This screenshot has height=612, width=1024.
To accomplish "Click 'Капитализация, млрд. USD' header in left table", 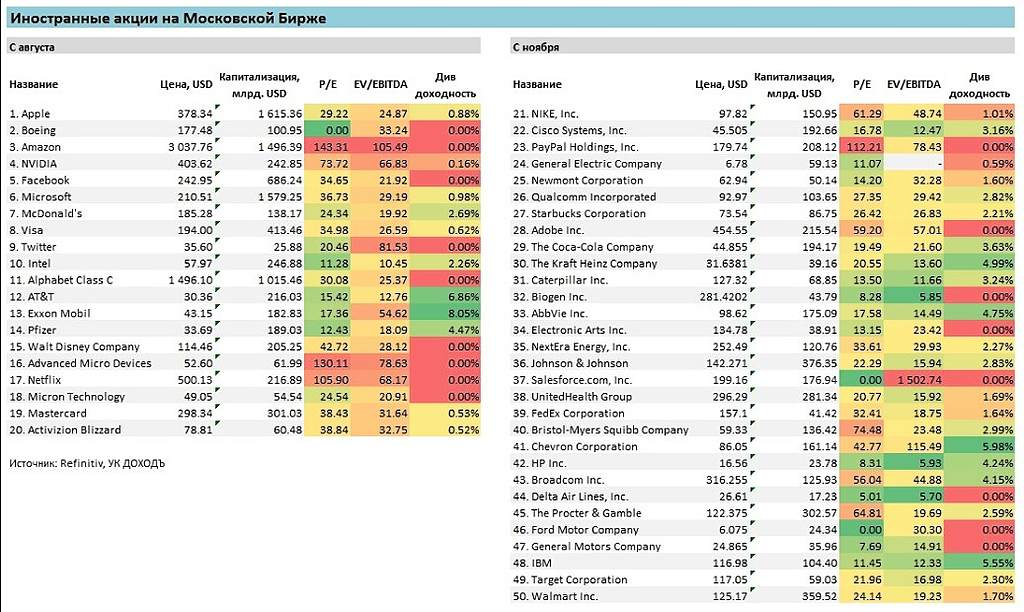I will [x=259, y=85].
